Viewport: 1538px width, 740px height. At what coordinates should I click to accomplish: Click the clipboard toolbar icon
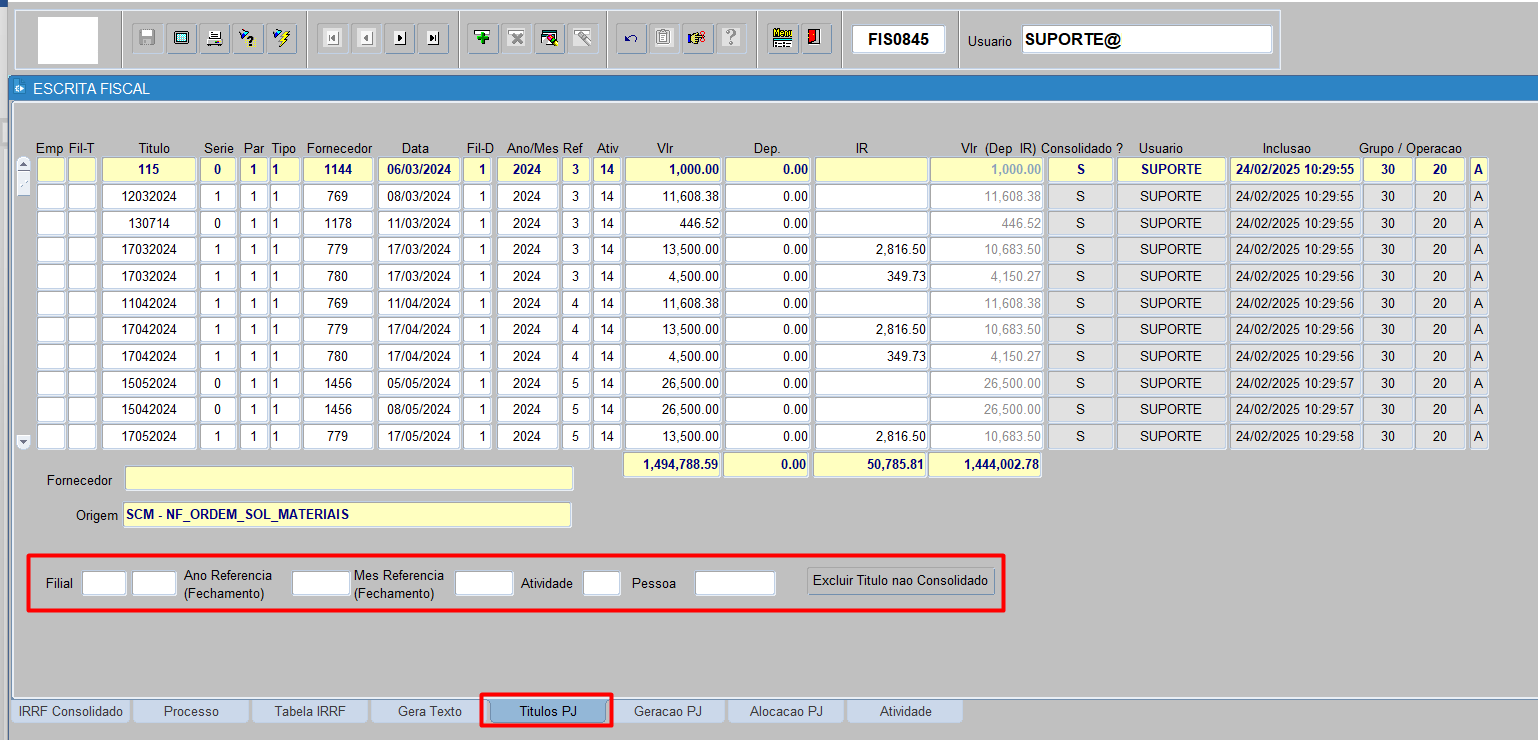click(664, 39)
